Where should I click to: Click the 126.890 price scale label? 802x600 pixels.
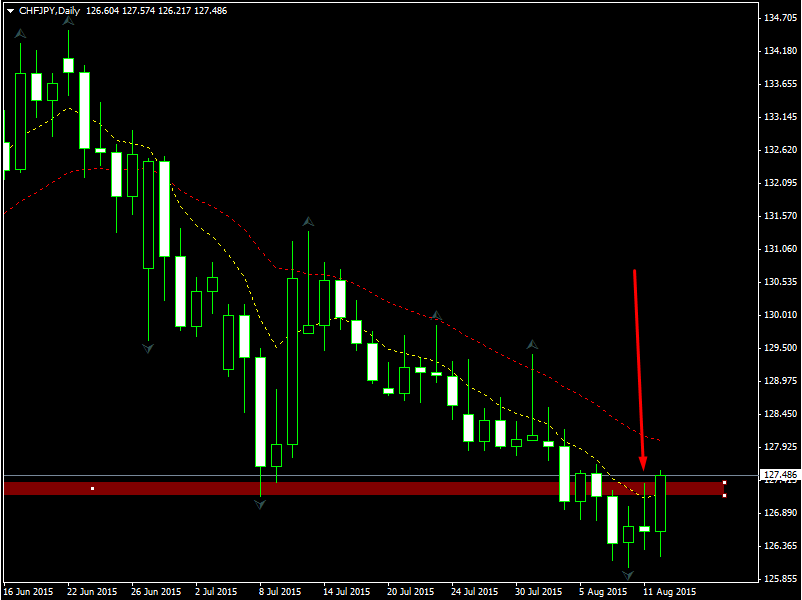tap(781, 513)
